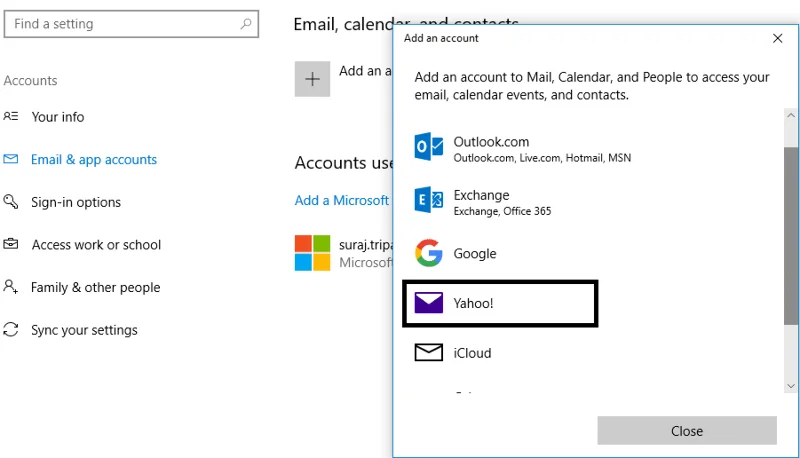Click the scroll down arrow in account list
The height and width of the screenshot is (458, 800).
pos(791,386)
